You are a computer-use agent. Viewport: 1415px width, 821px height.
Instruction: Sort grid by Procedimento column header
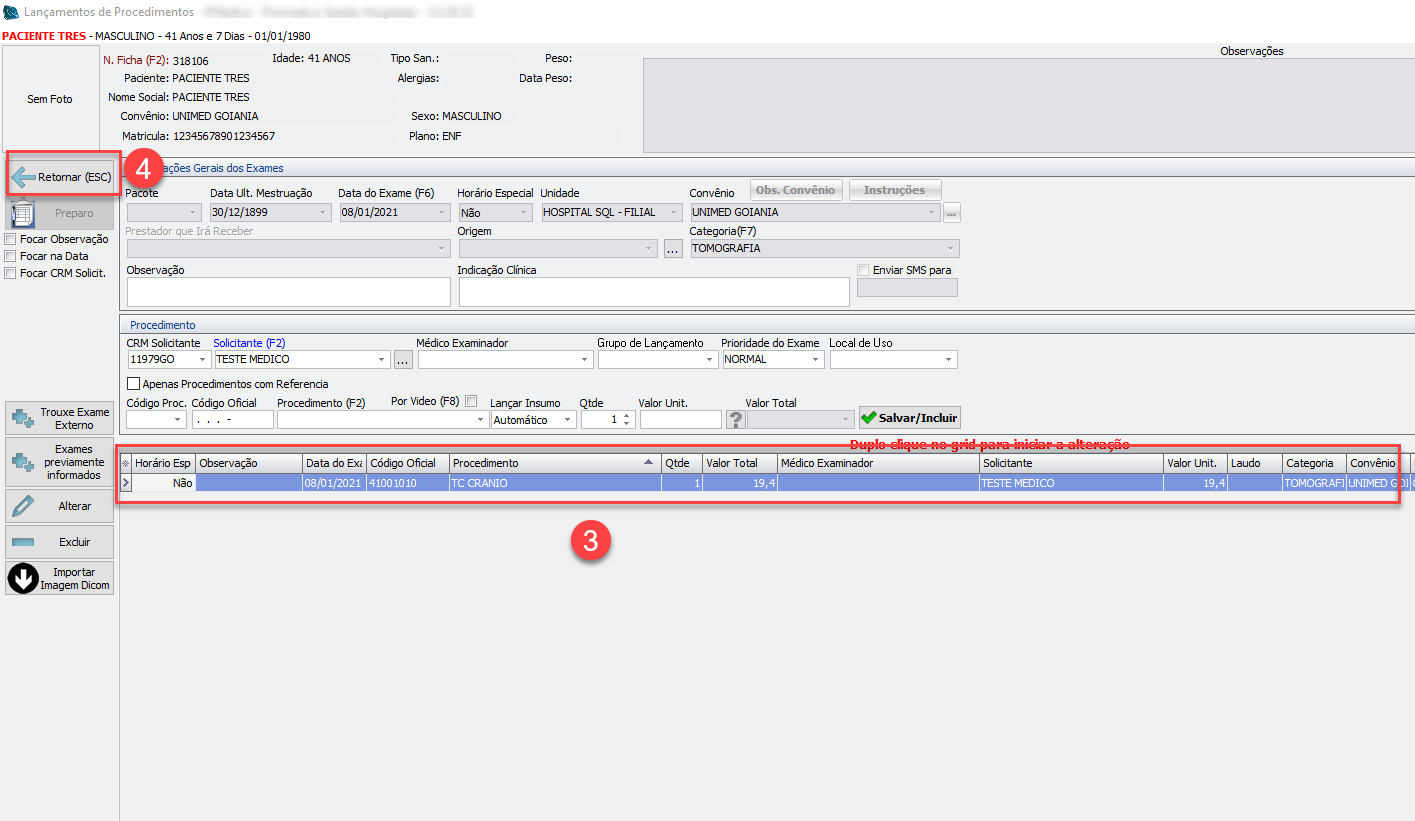(554, 463)
